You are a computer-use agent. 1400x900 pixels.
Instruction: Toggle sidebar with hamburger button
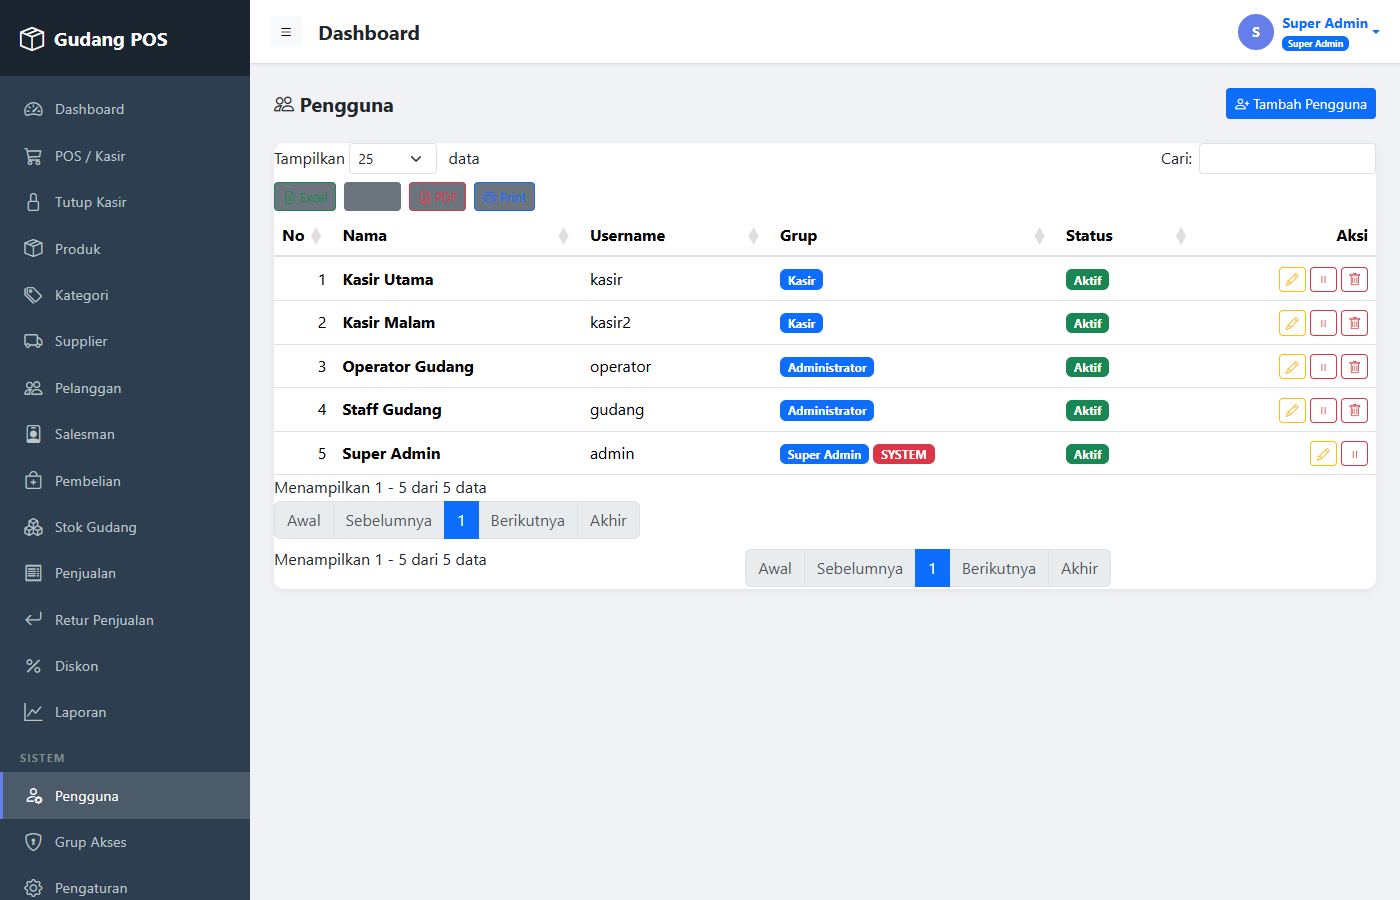(x=286, y=32)
